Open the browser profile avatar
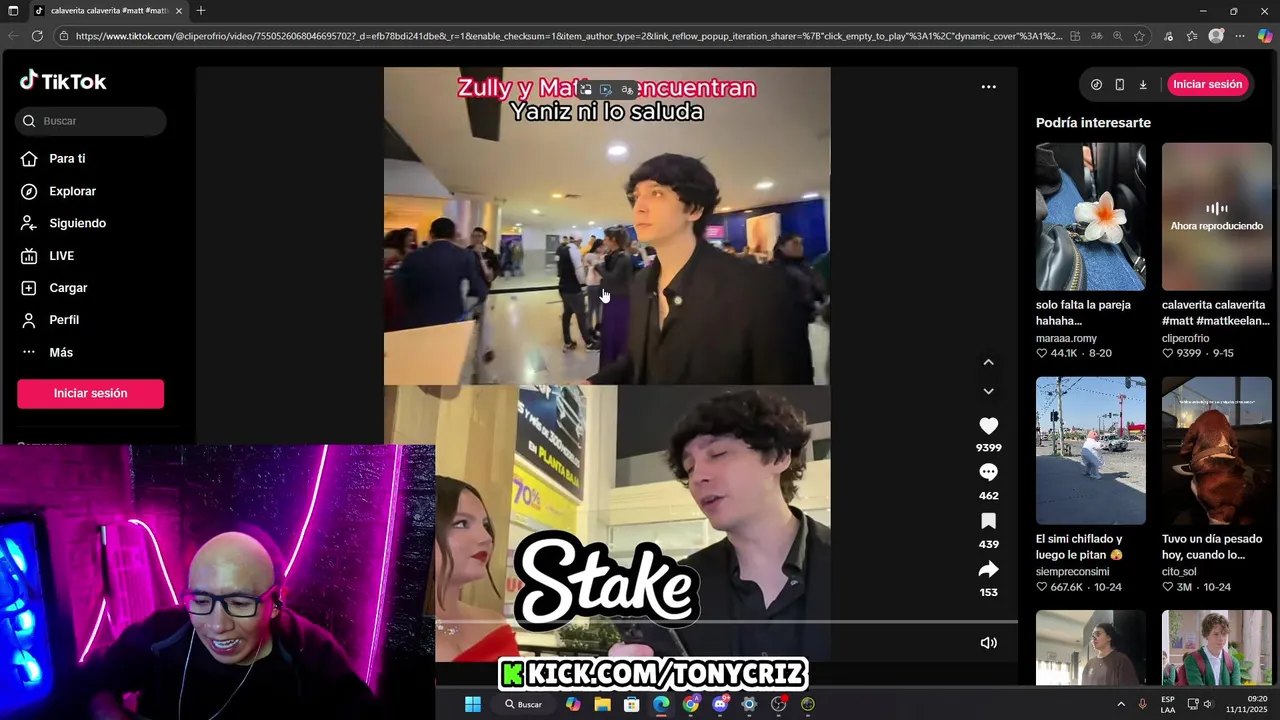The height and width of the screenshot is (720, 1280). coord(1216,36)
